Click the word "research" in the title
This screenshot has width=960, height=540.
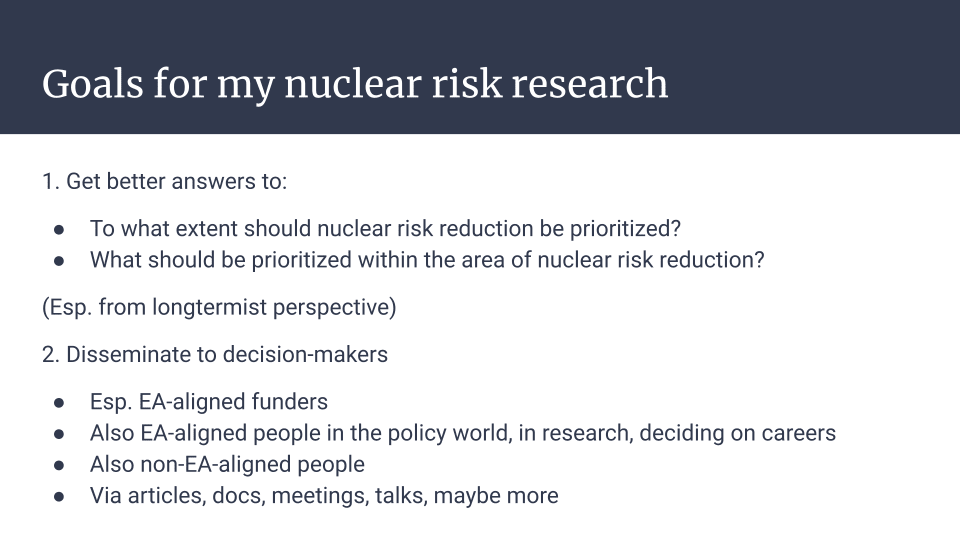coord(590,84)
